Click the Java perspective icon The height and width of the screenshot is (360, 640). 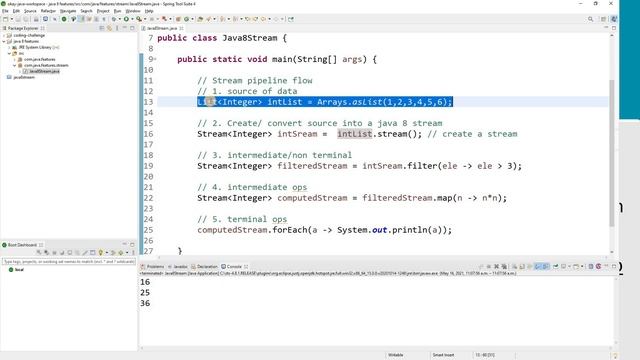[x=614, y=19]
